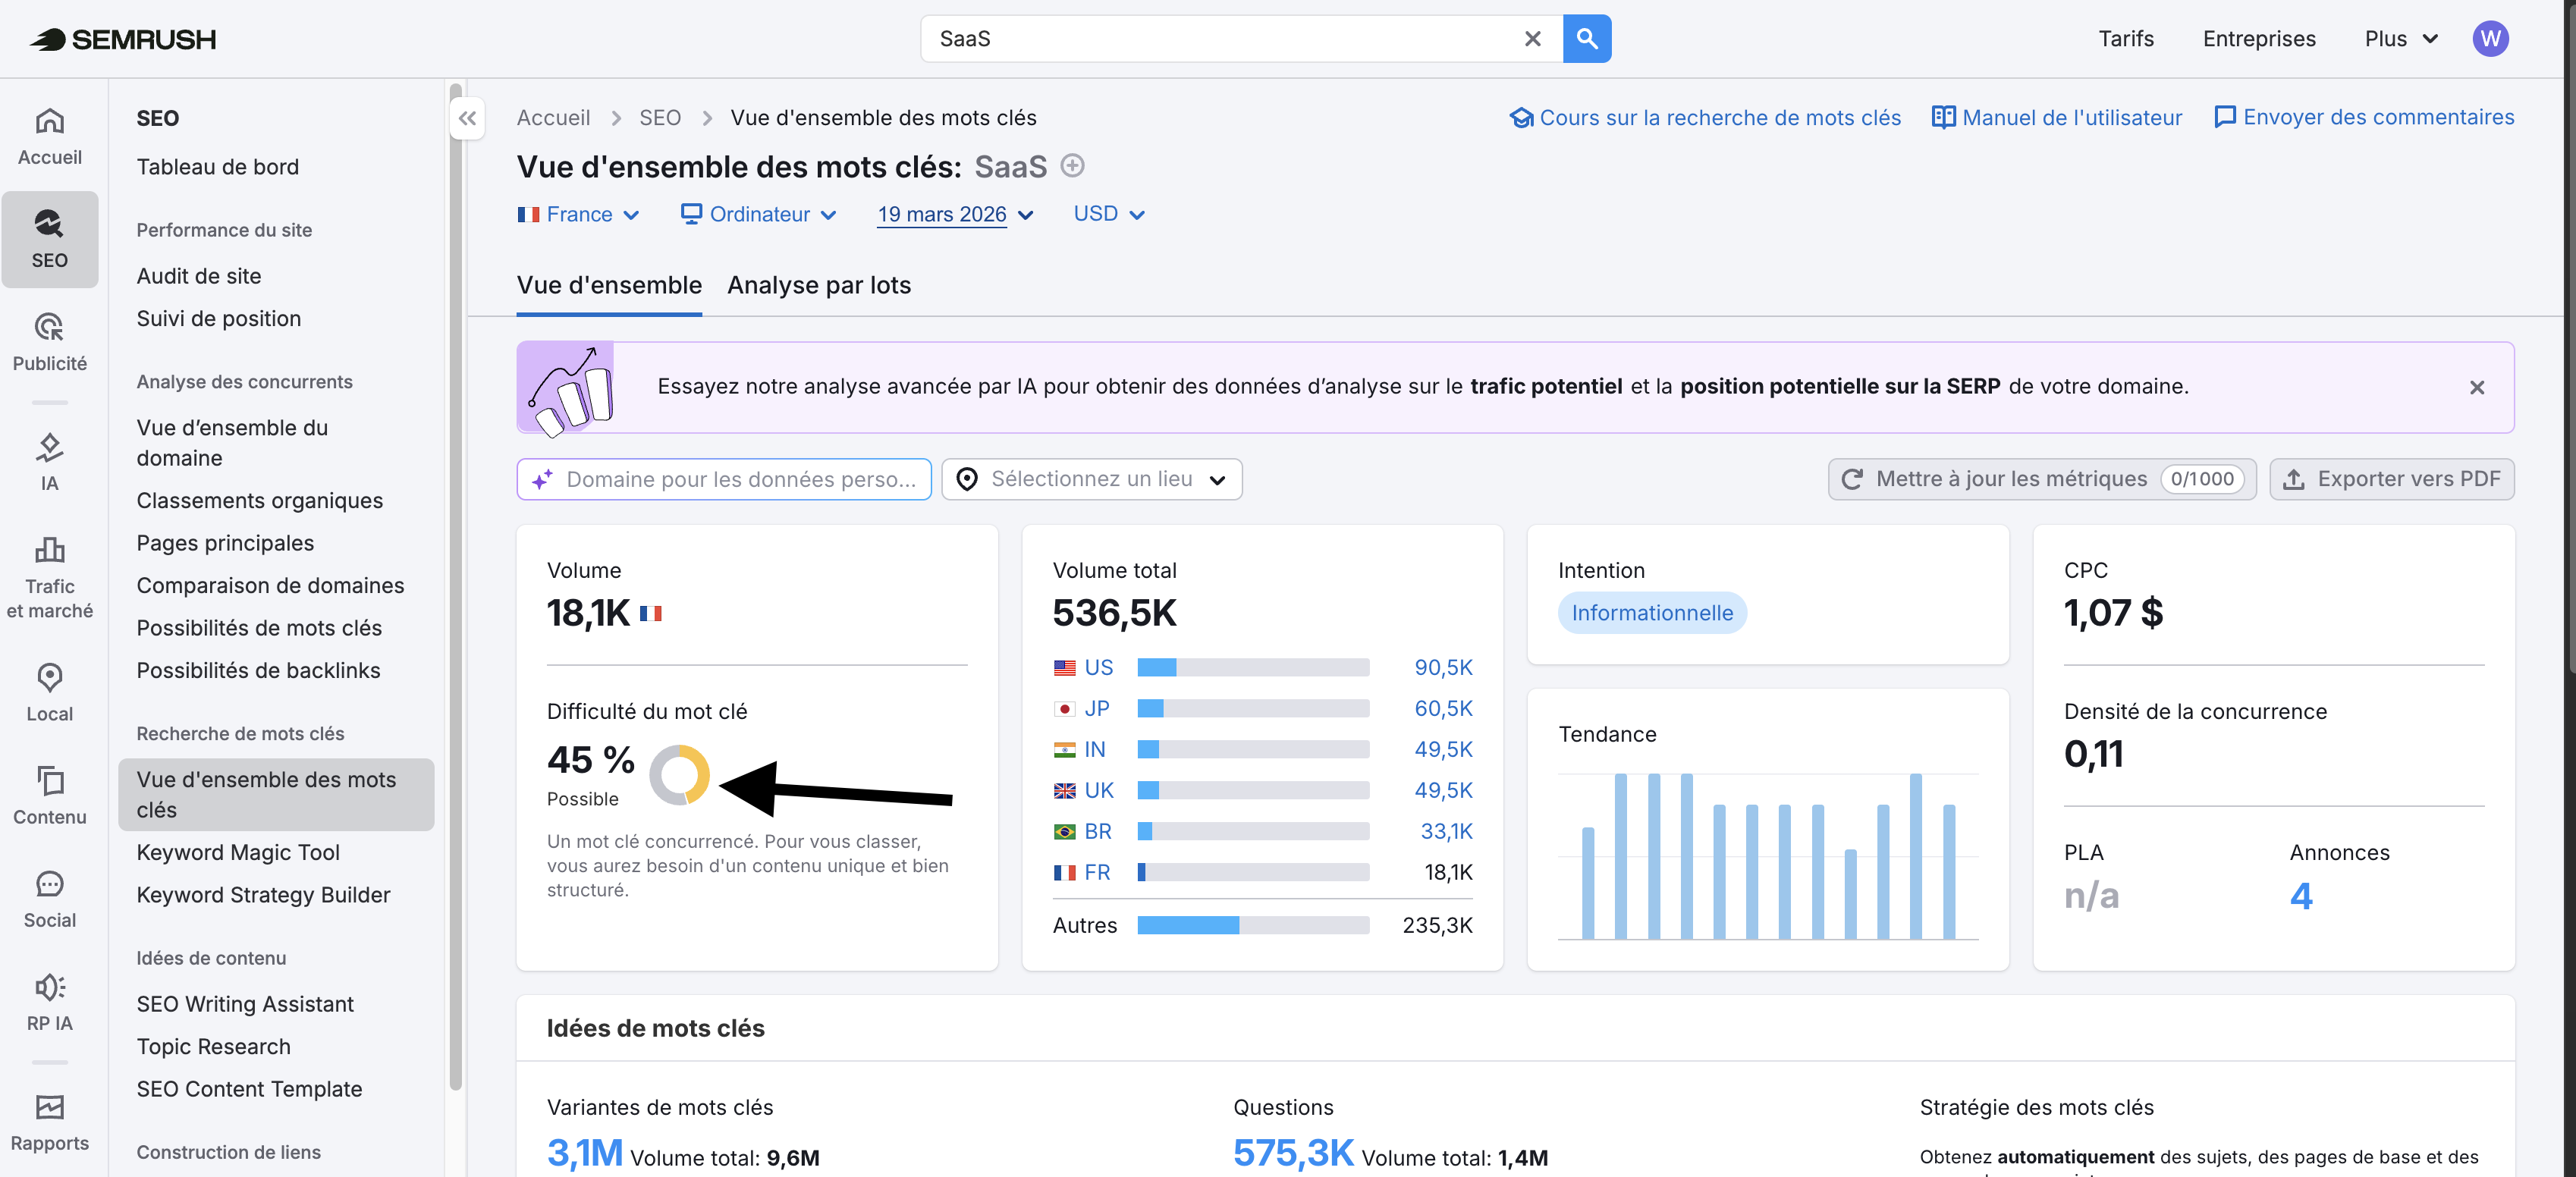Open Classements organiques menu item
The image size is (2576, 1177).
pos(260,500)
